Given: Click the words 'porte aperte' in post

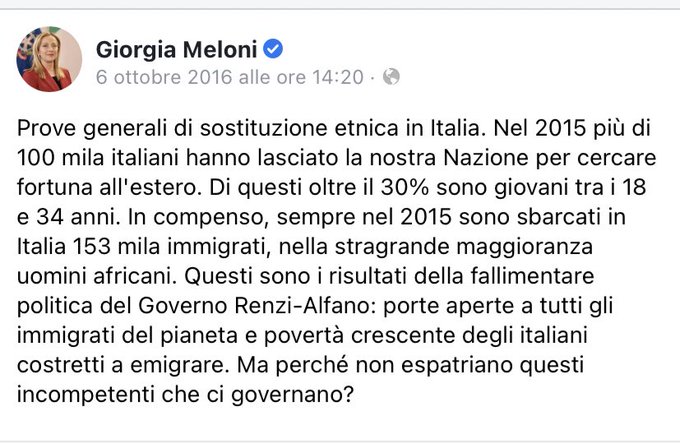Looking at the screenshot, I should click(x=451, y=306).
